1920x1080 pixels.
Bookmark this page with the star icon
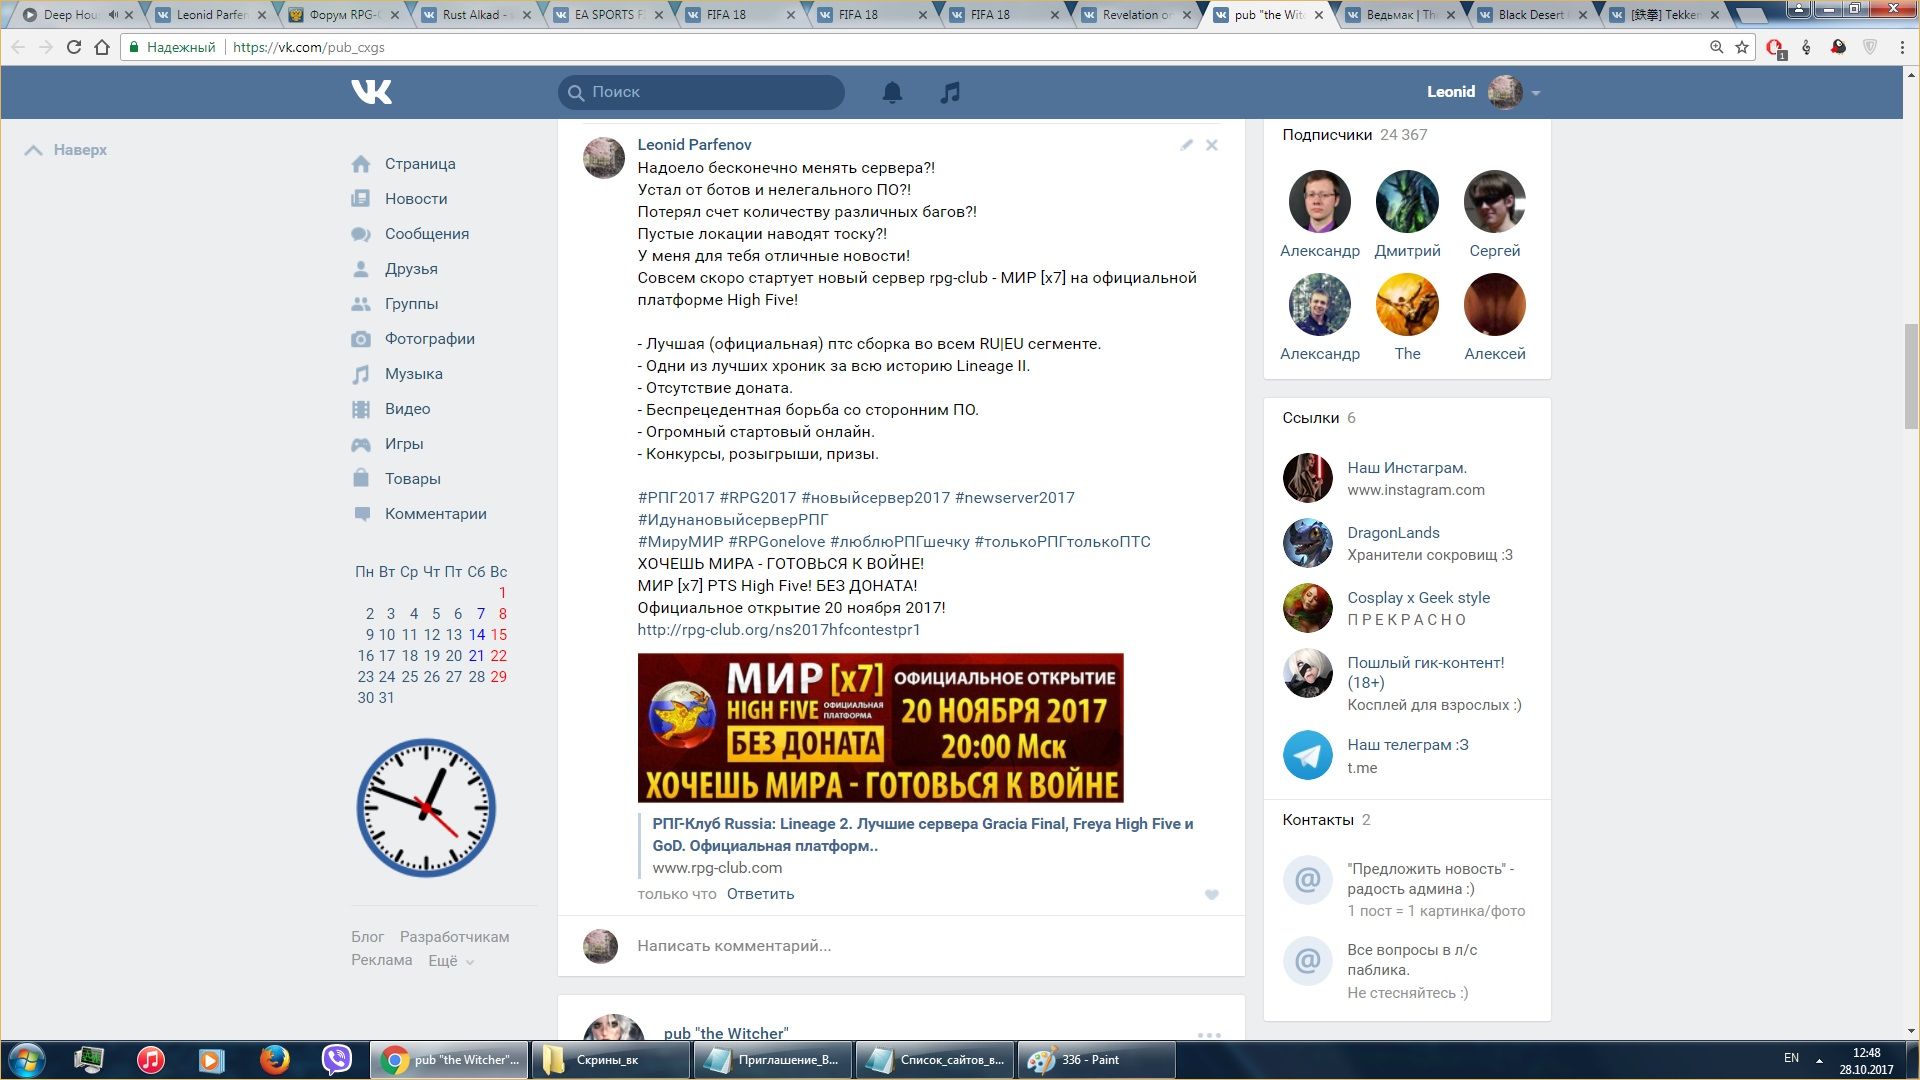click(x=1741, y=47)
